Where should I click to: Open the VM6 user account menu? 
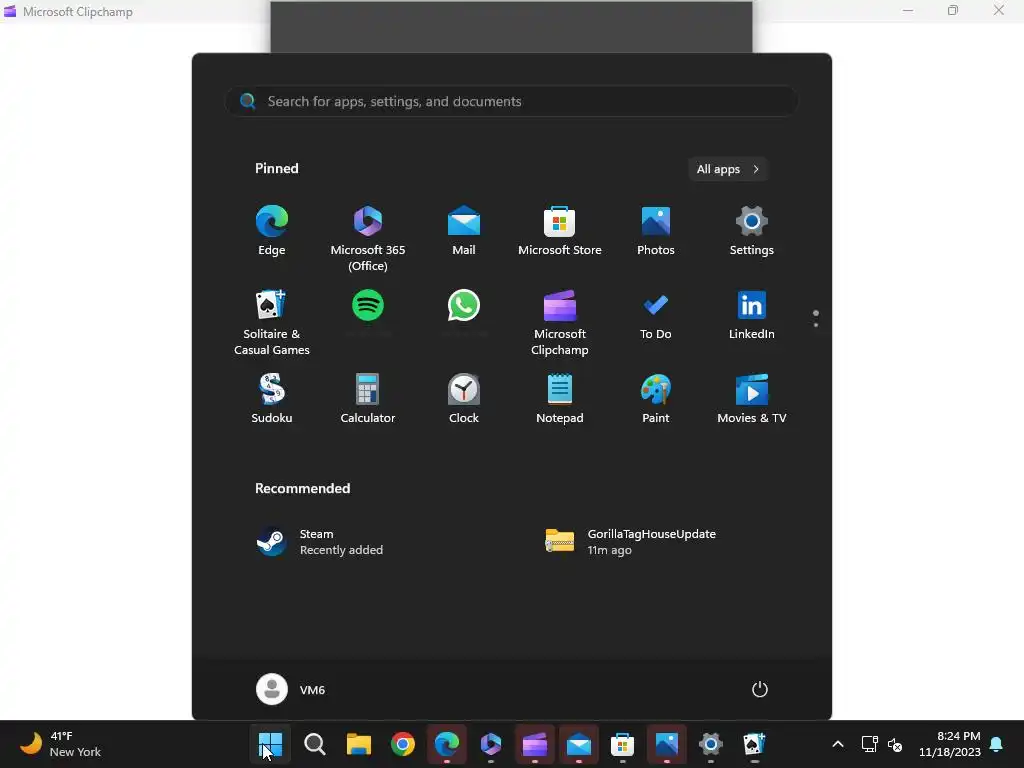[291, 690]
